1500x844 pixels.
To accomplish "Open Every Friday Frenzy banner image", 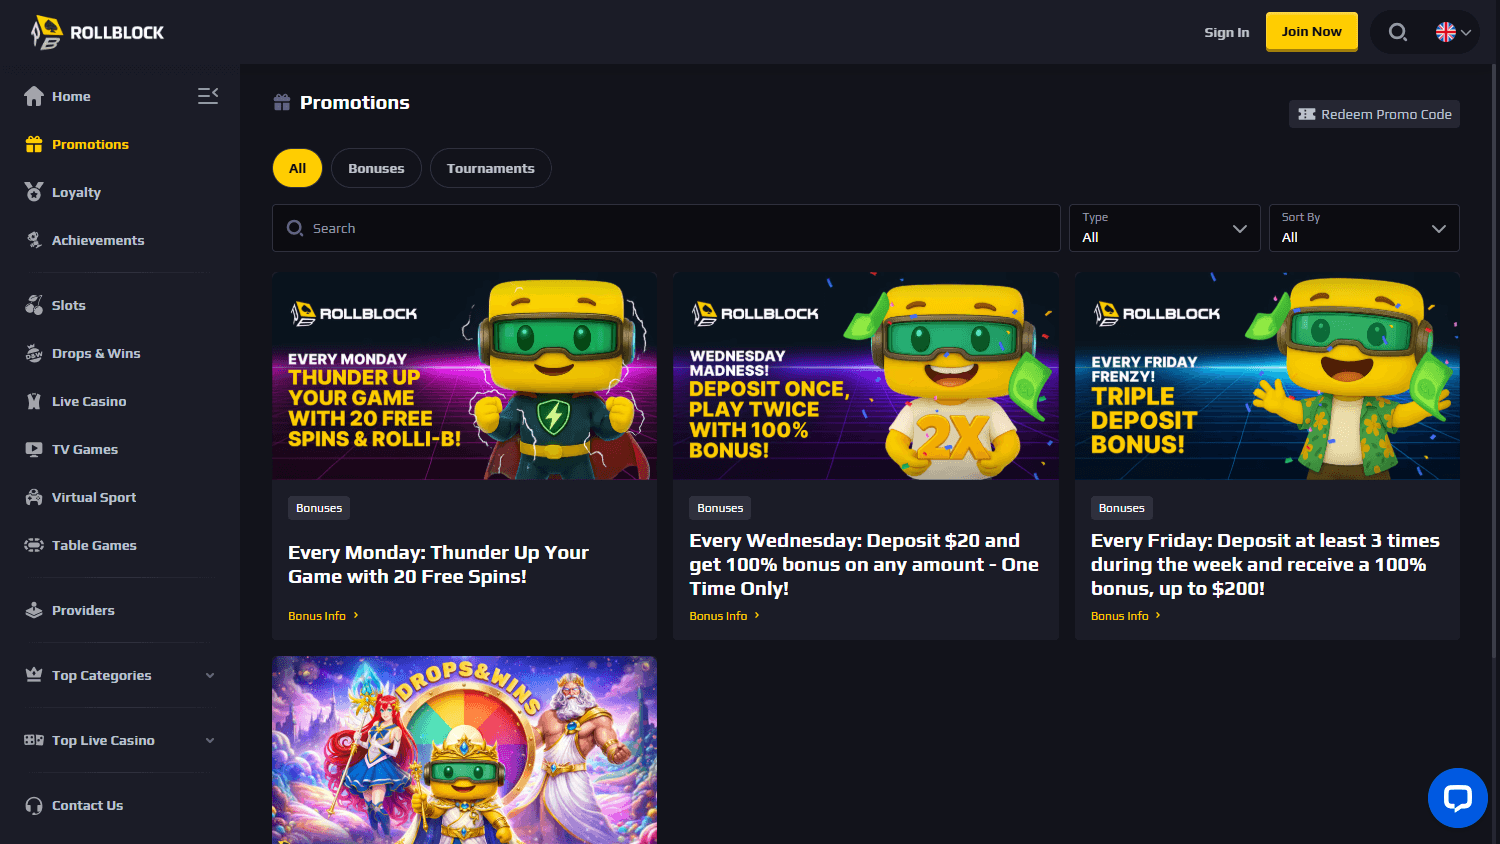I will click(1267, 376).
